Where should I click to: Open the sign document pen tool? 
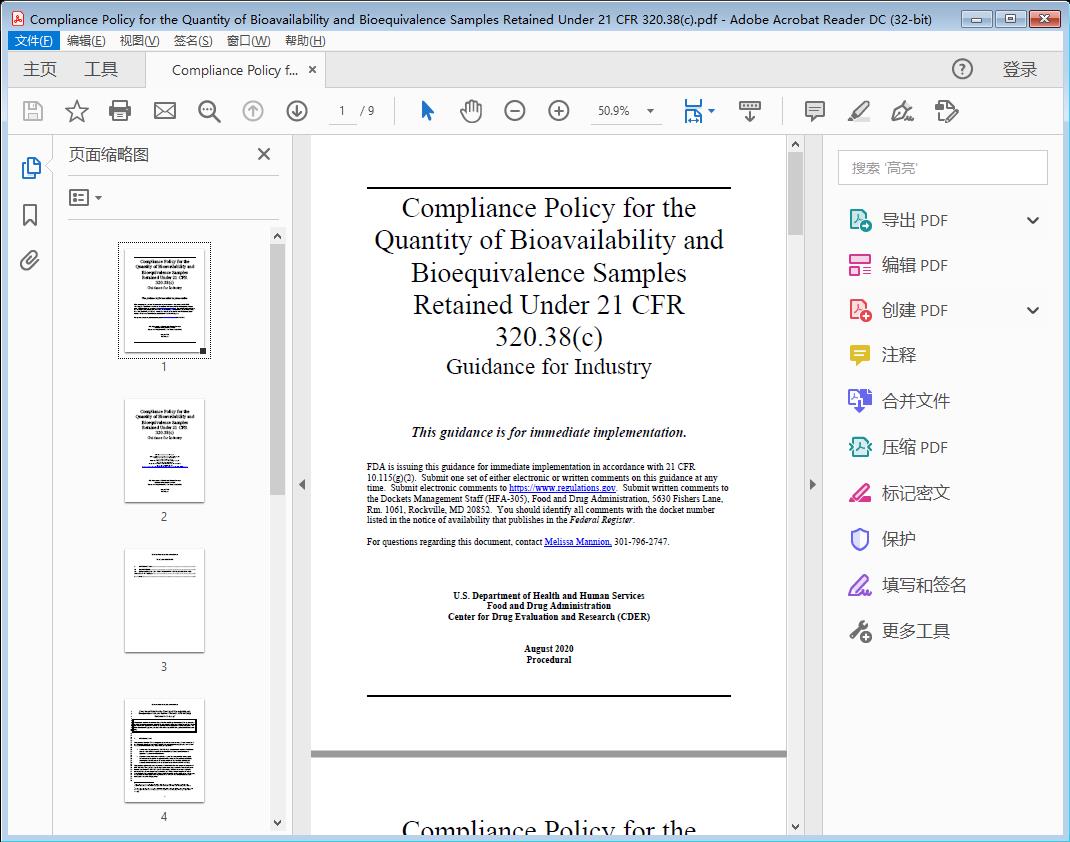pos(902,111)
